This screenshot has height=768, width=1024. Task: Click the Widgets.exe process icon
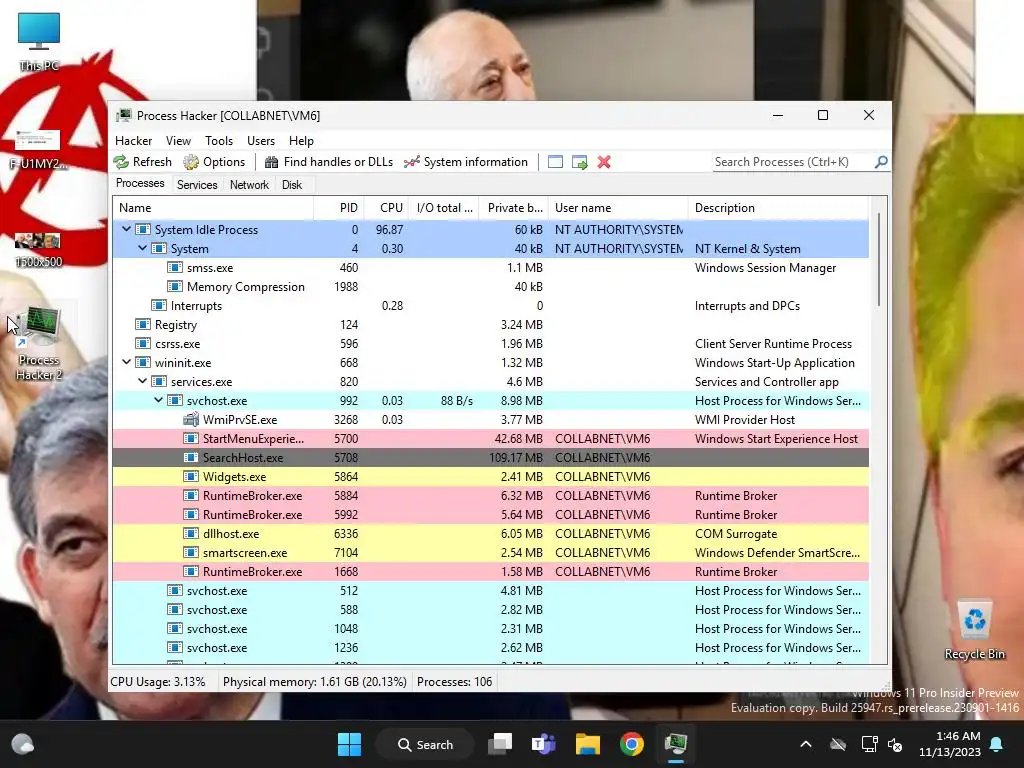[191, 477]
